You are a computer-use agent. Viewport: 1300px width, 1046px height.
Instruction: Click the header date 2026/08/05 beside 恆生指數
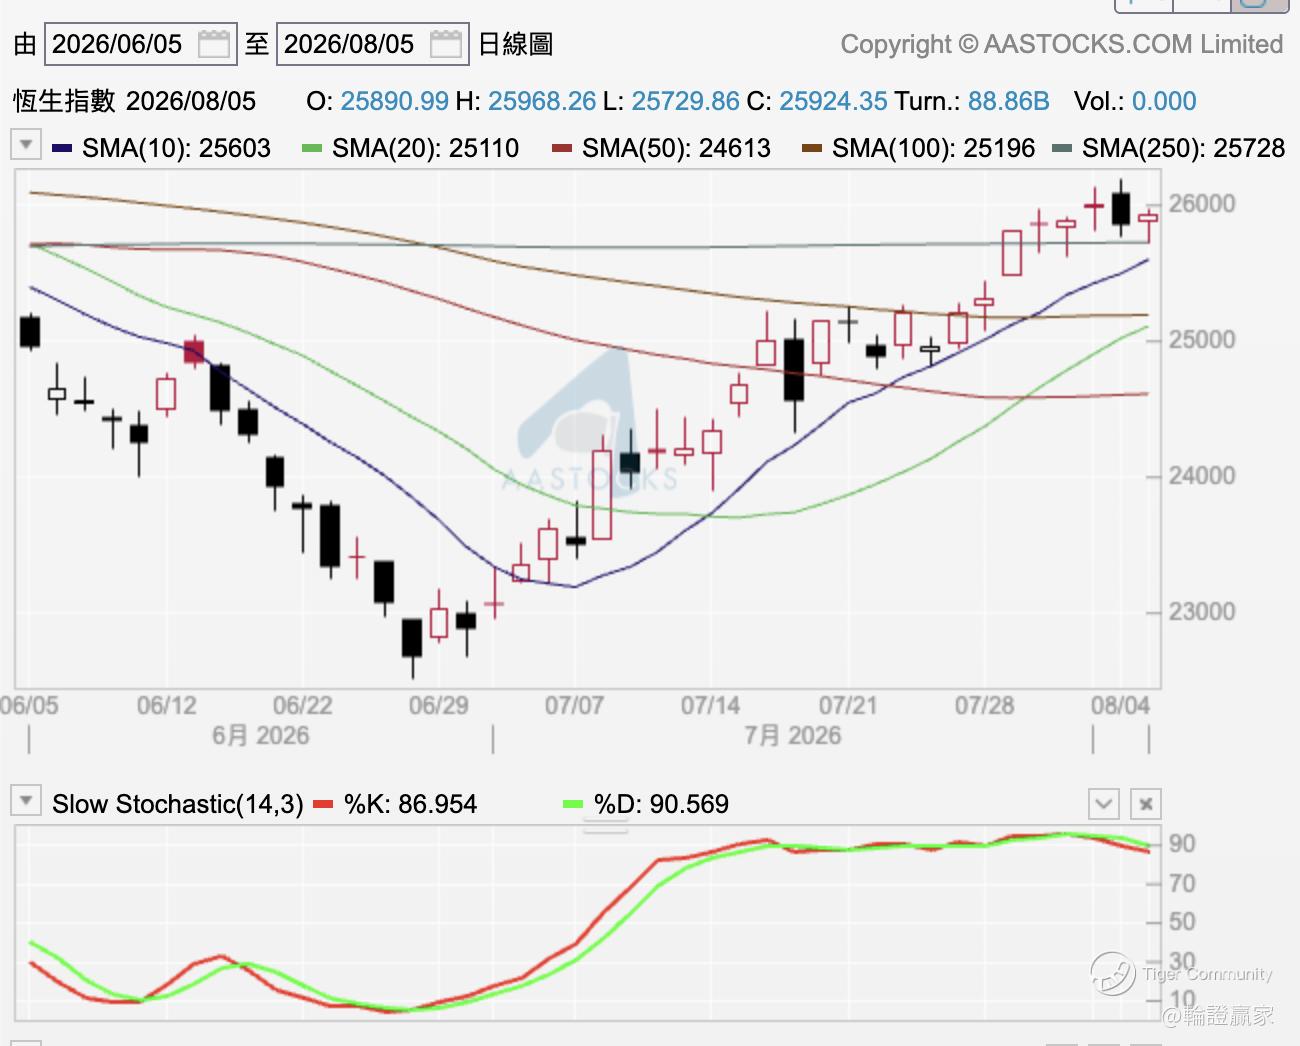pos(191,101)
